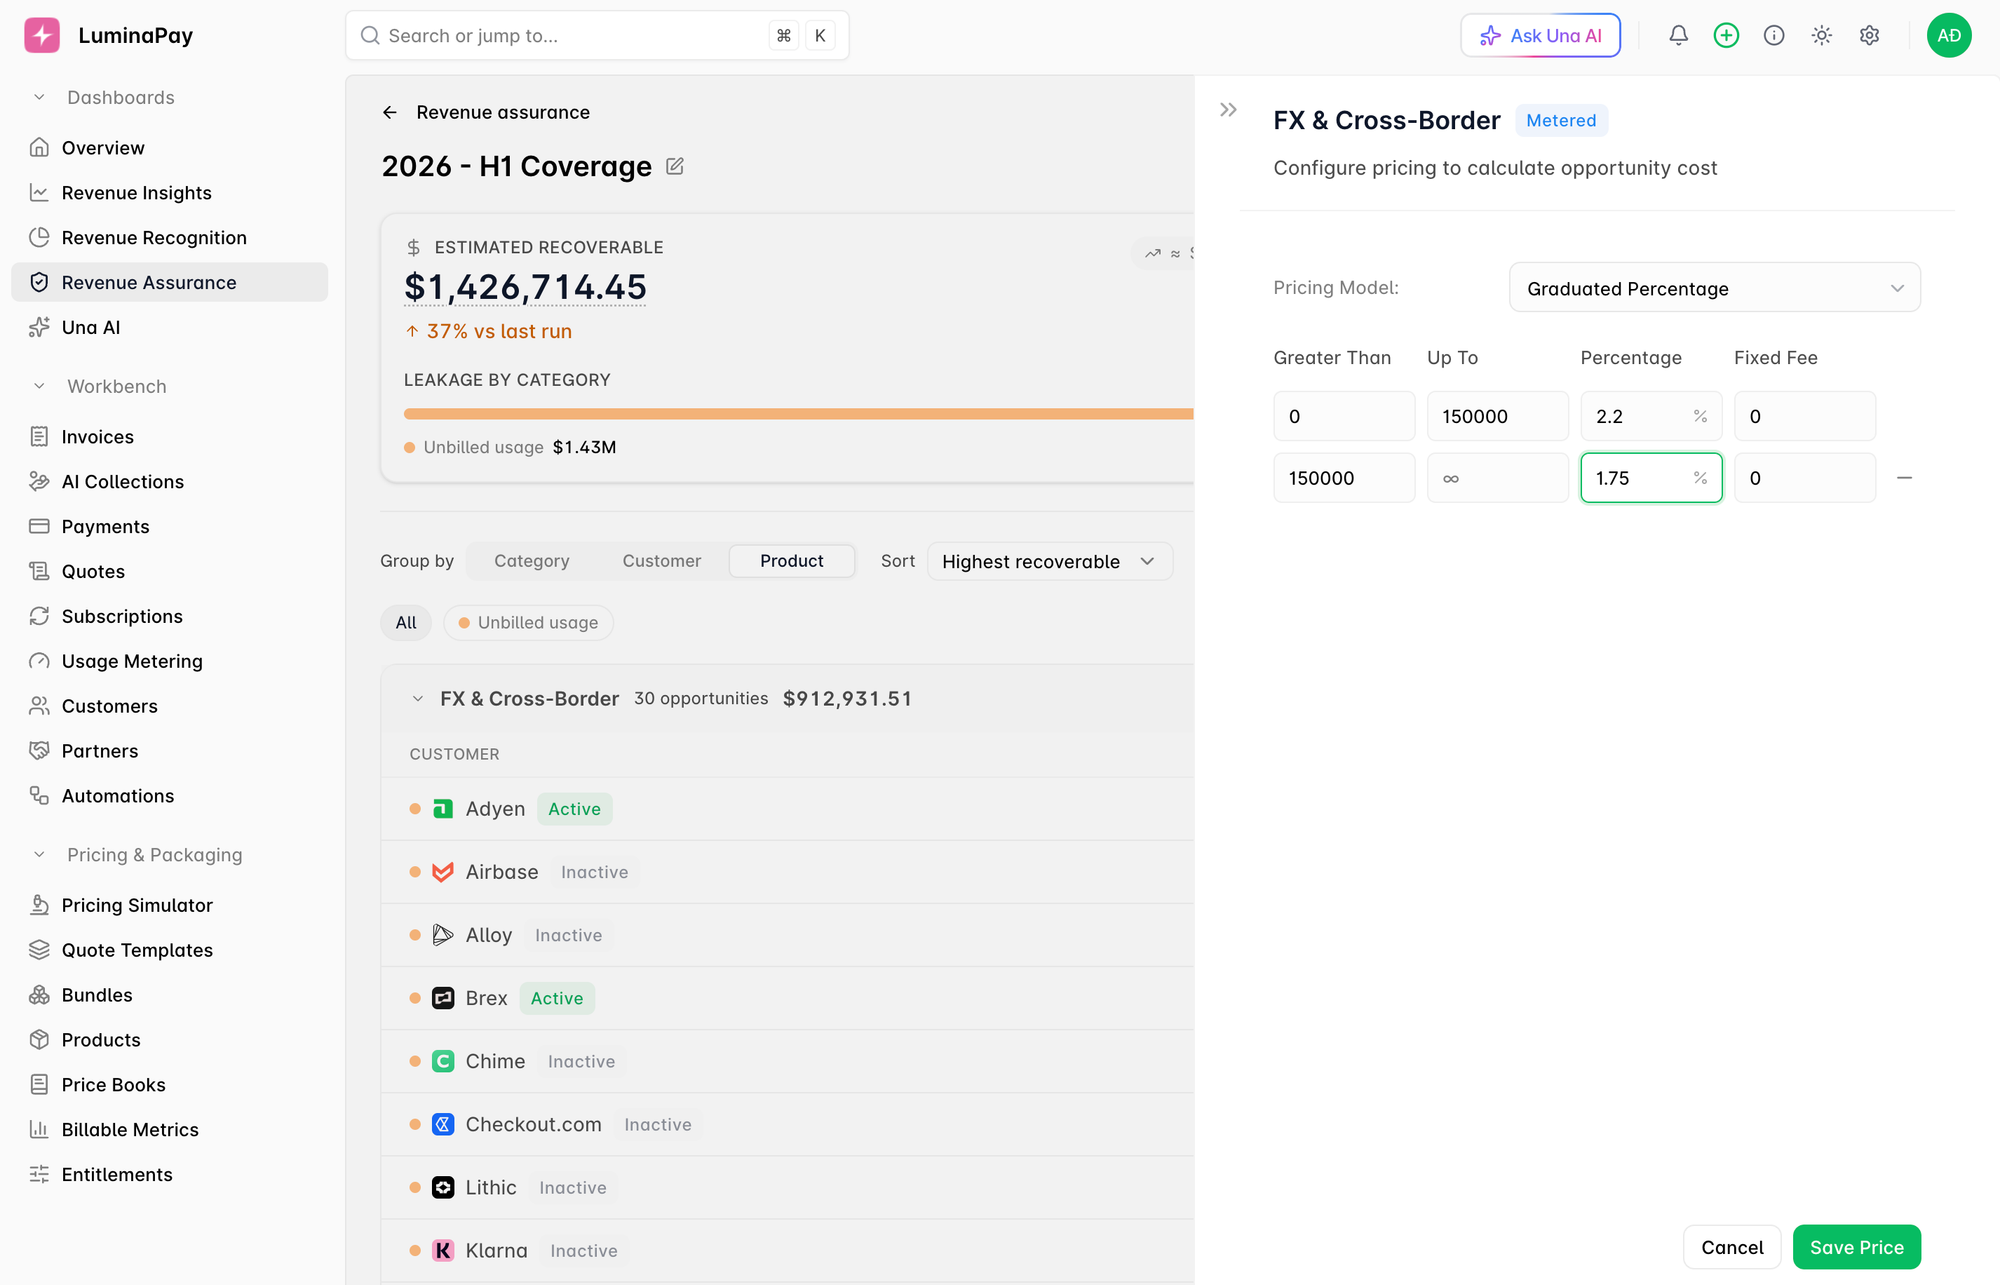Open the Sort Highest recoverable dropdown
The image size is (2000, 1285).
(1049, 561)
